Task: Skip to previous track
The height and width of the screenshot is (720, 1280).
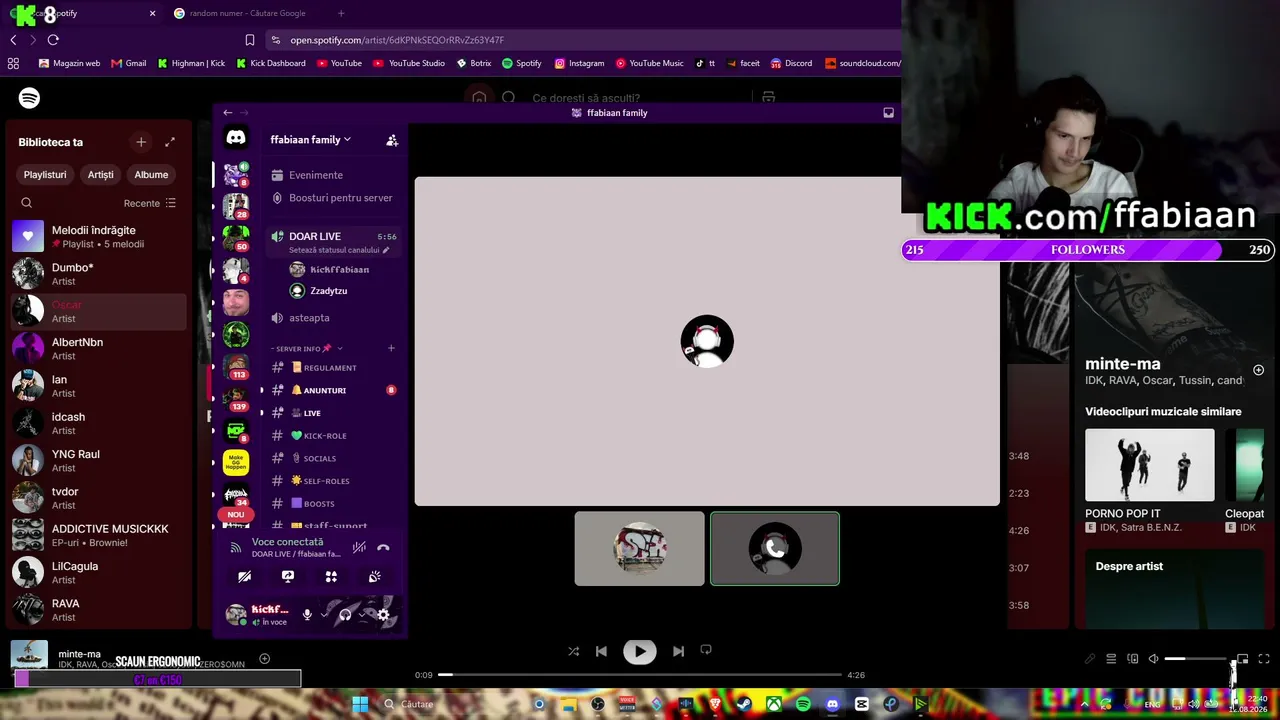Action: pos(601,651)
